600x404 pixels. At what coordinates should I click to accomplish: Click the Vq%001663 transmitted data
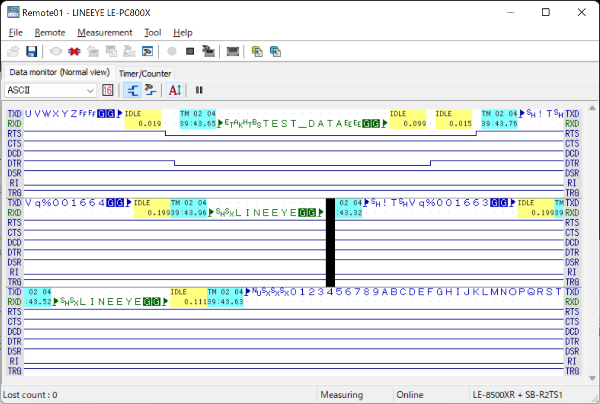pos(448,203)
